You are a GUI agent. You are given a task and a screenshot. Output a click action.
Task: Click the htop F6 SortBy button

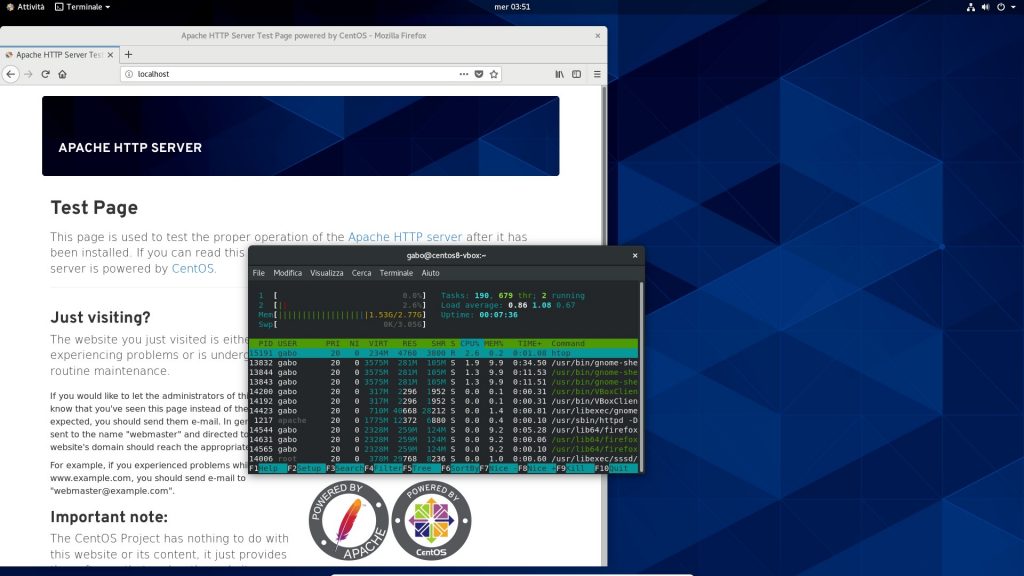click(460, 468)
